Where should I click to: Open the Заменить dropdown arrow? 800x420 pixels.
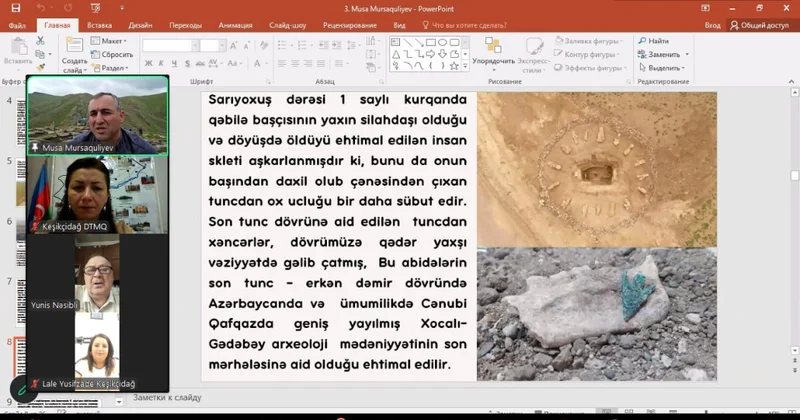[x=687, y=54]
